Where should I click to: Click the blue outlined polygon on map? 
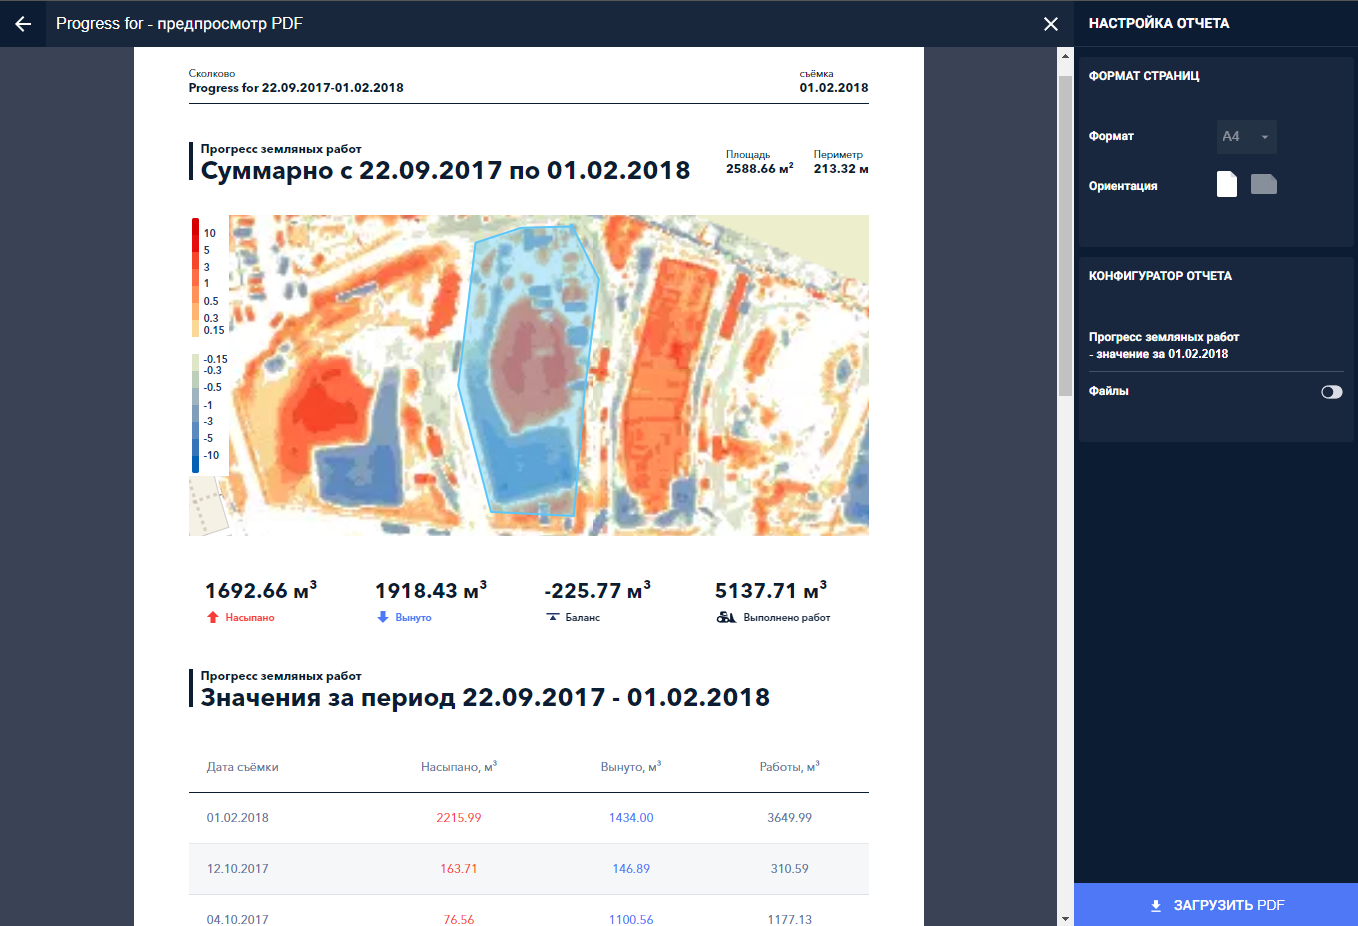(x=528, y=370)
